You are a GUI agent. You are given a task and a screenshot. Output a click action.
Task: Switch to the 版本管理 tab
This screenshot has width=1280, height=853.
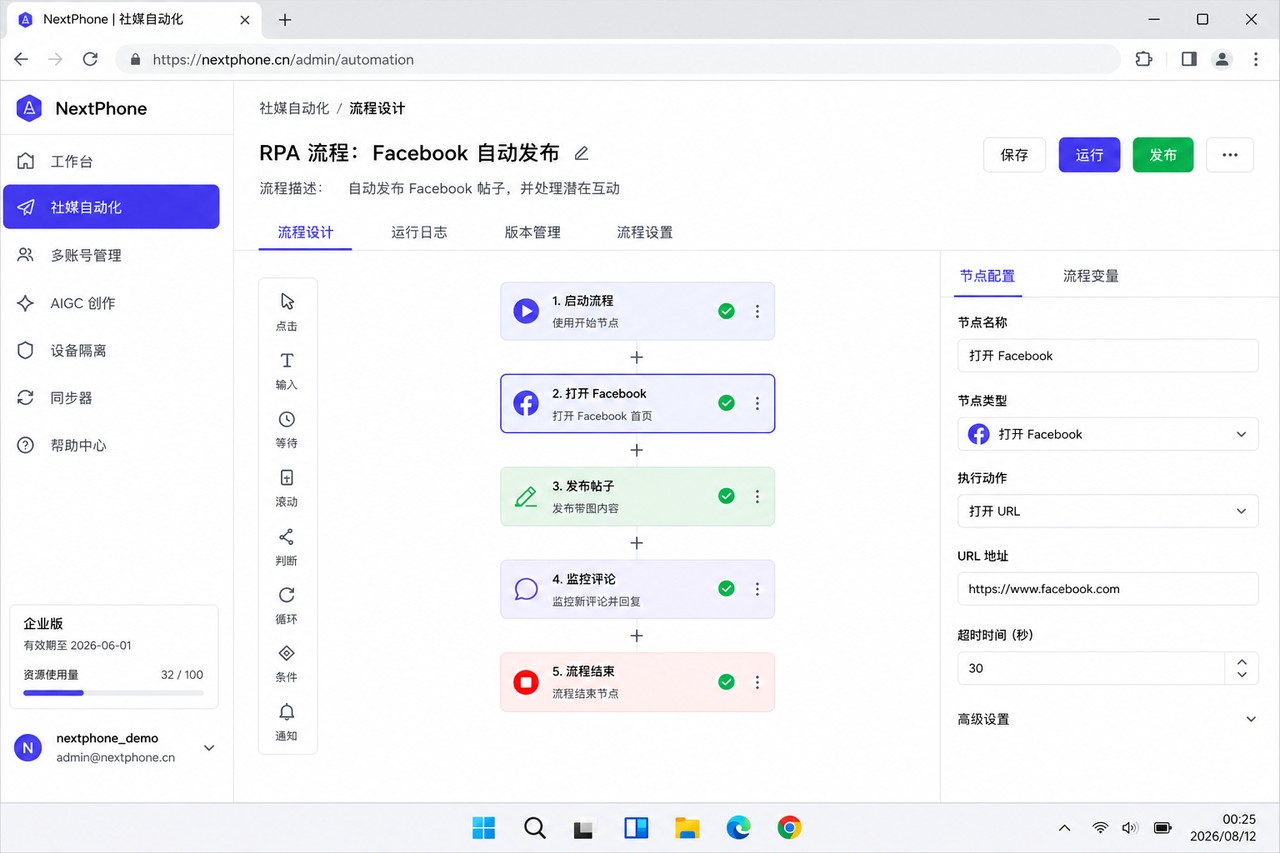tap(532, 232)
